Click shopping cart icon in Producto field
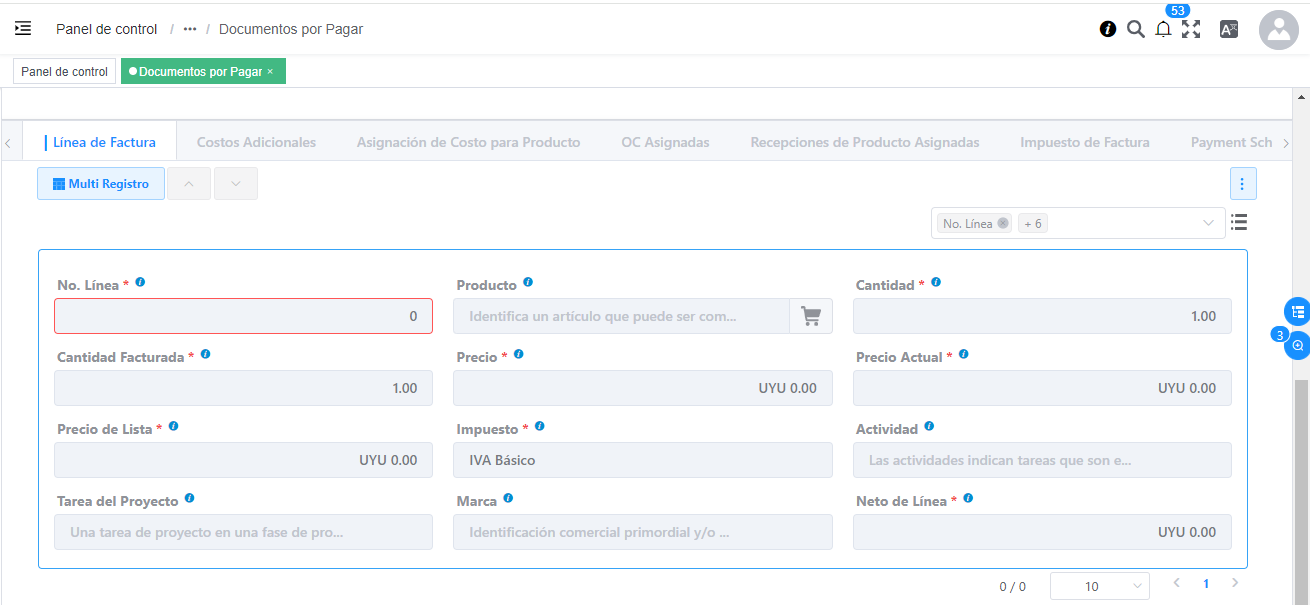Screen dimensions: 1310x605 pos(811,316)
